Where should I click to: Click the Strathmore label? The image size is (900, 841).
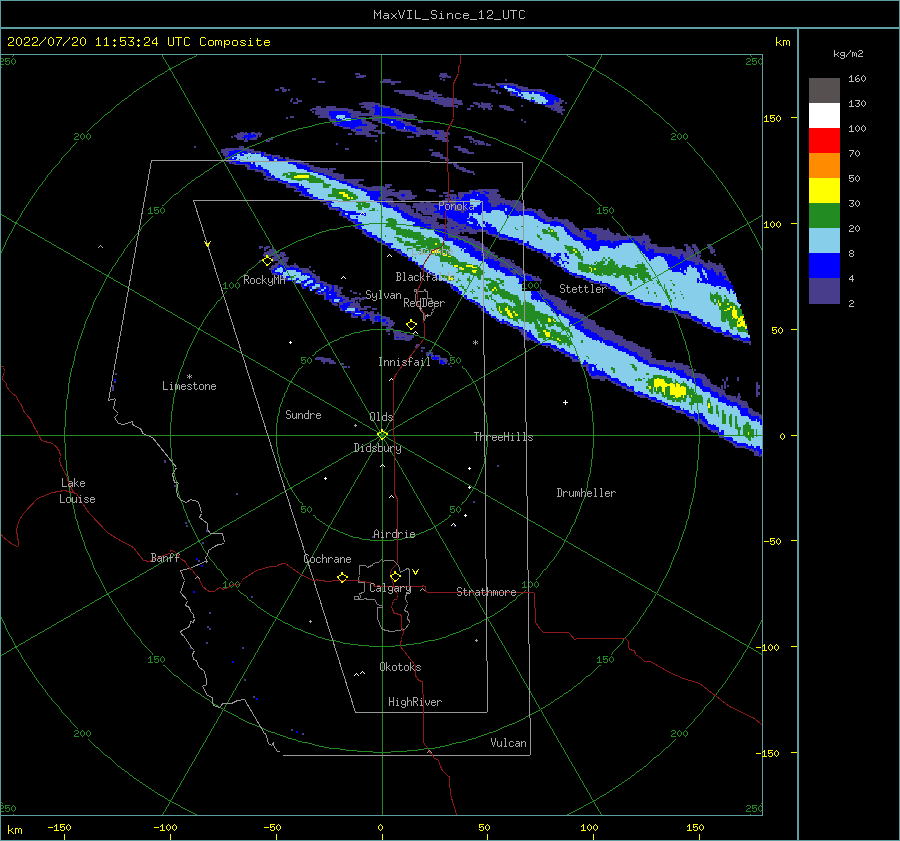pyautogui.click(x=486, y=592)
